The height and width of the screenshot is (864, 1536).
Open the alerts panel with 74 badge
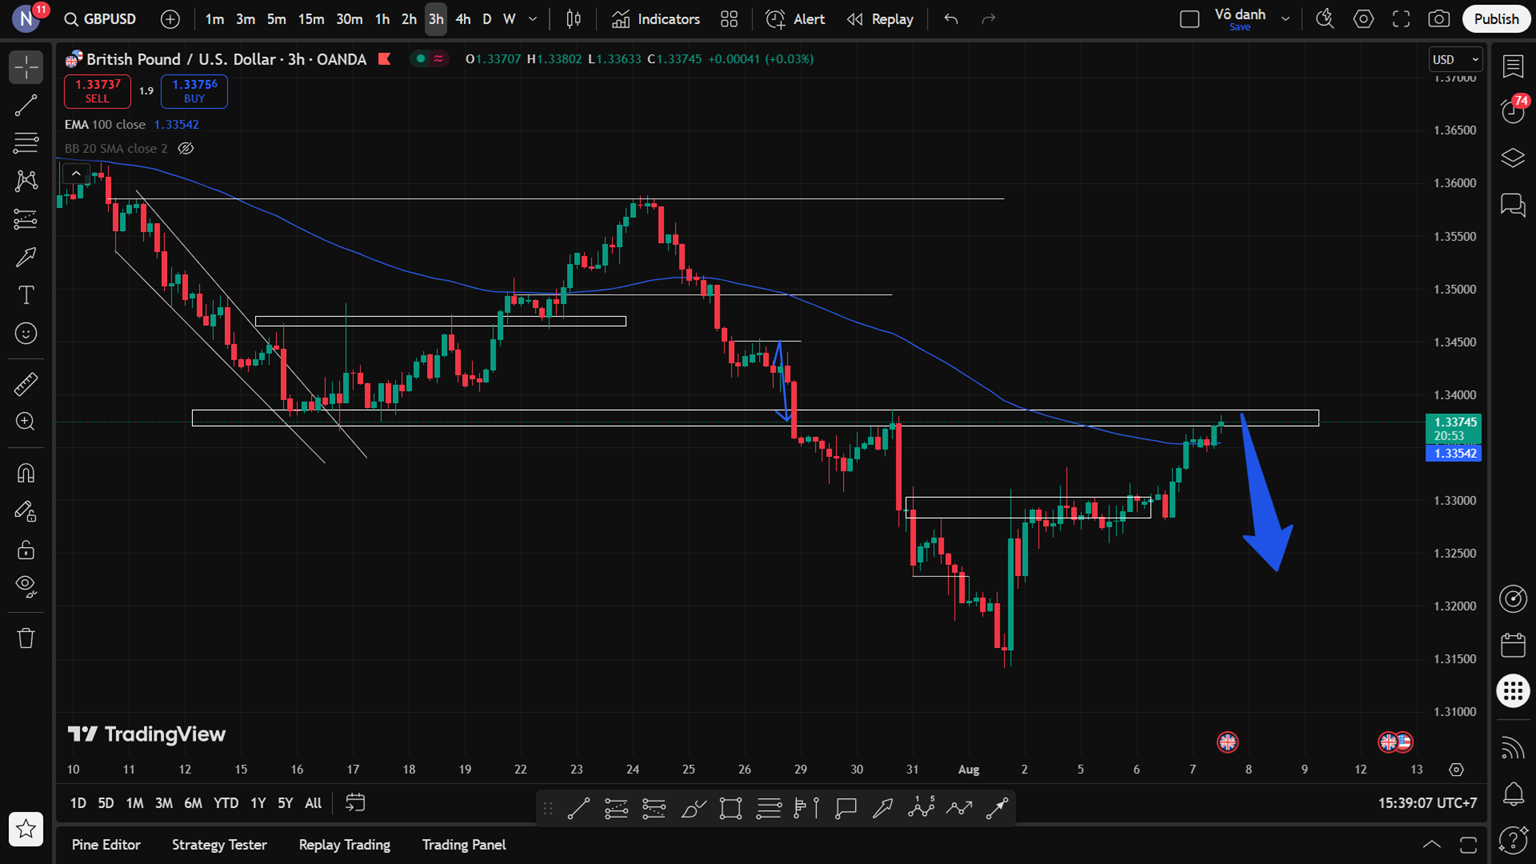(x=1513, y=110)
